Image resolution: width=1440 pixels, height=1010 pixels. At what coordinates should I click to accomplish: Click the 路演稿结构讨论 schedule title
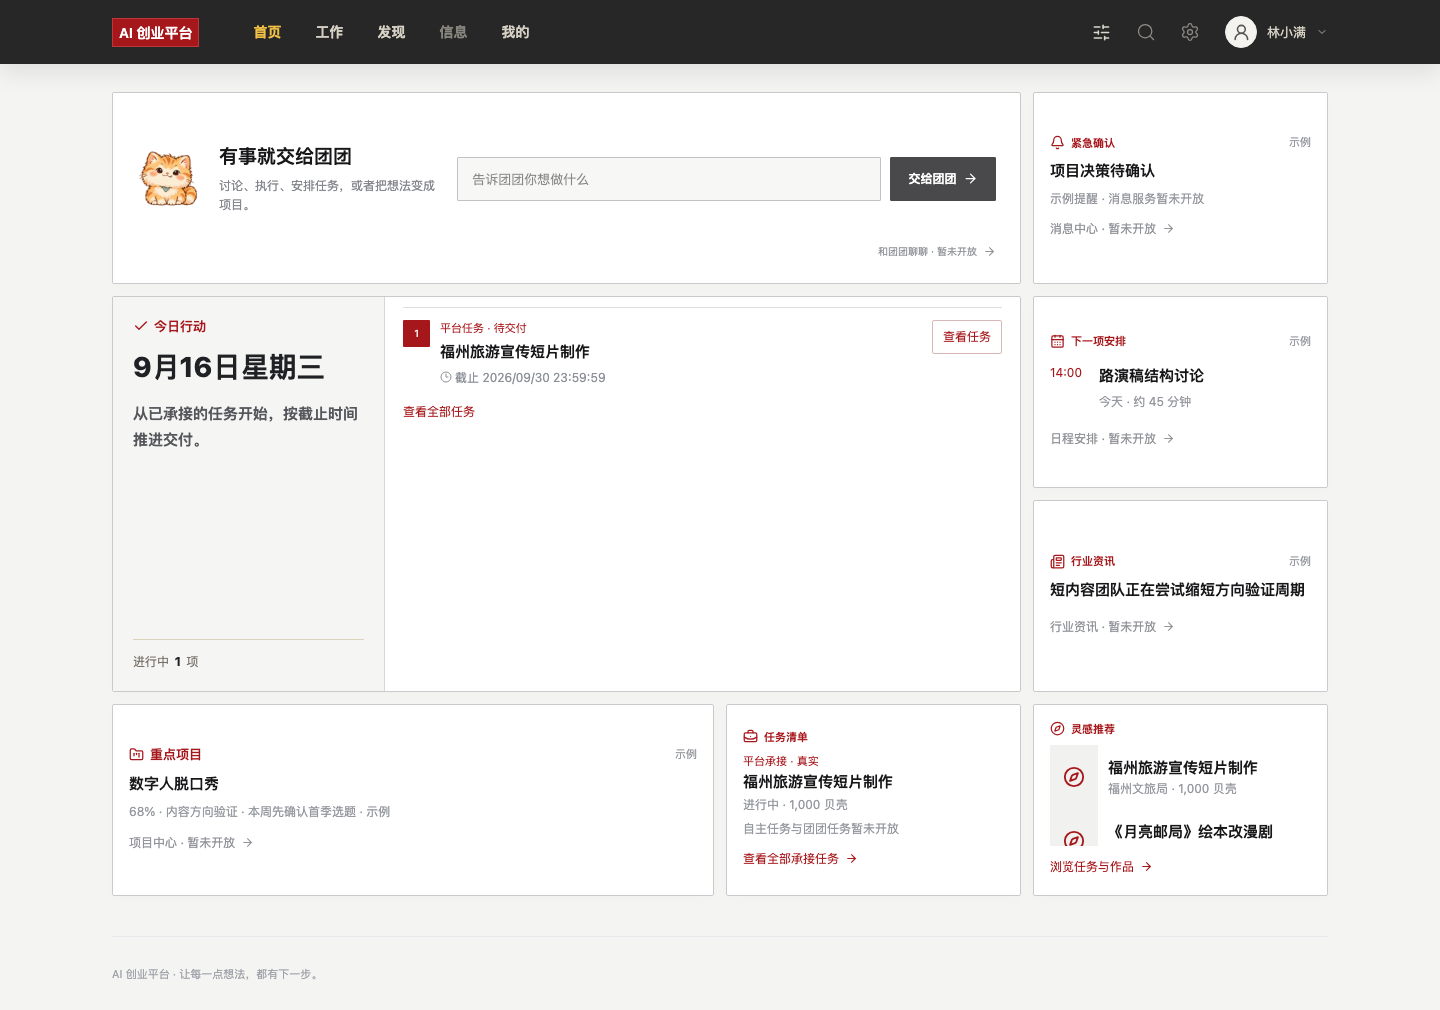point(1151,376)
